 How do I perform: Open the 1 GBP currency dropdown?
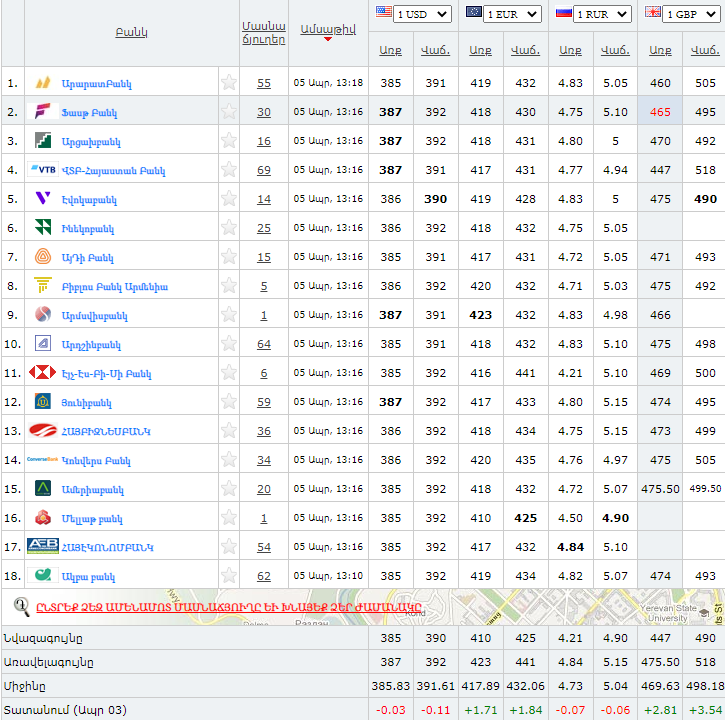coord(692,14)
